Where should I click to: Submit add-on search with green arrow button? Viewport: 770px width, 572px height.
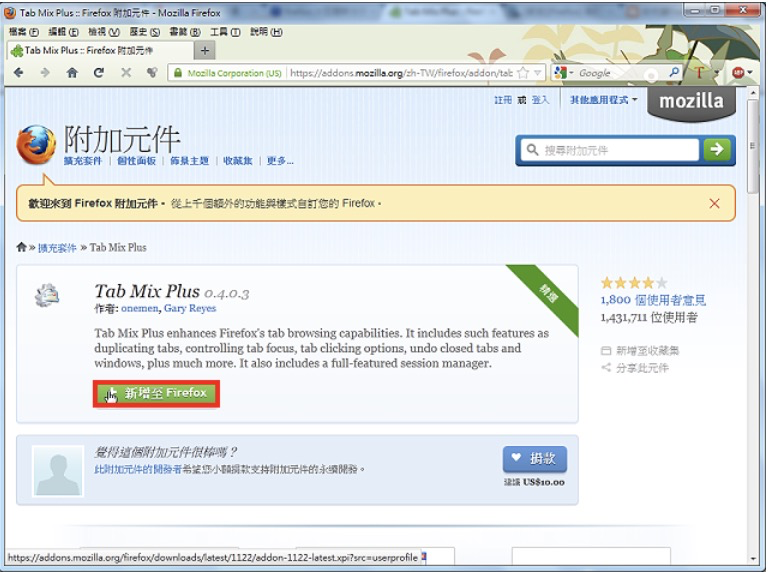coord(716,149)
